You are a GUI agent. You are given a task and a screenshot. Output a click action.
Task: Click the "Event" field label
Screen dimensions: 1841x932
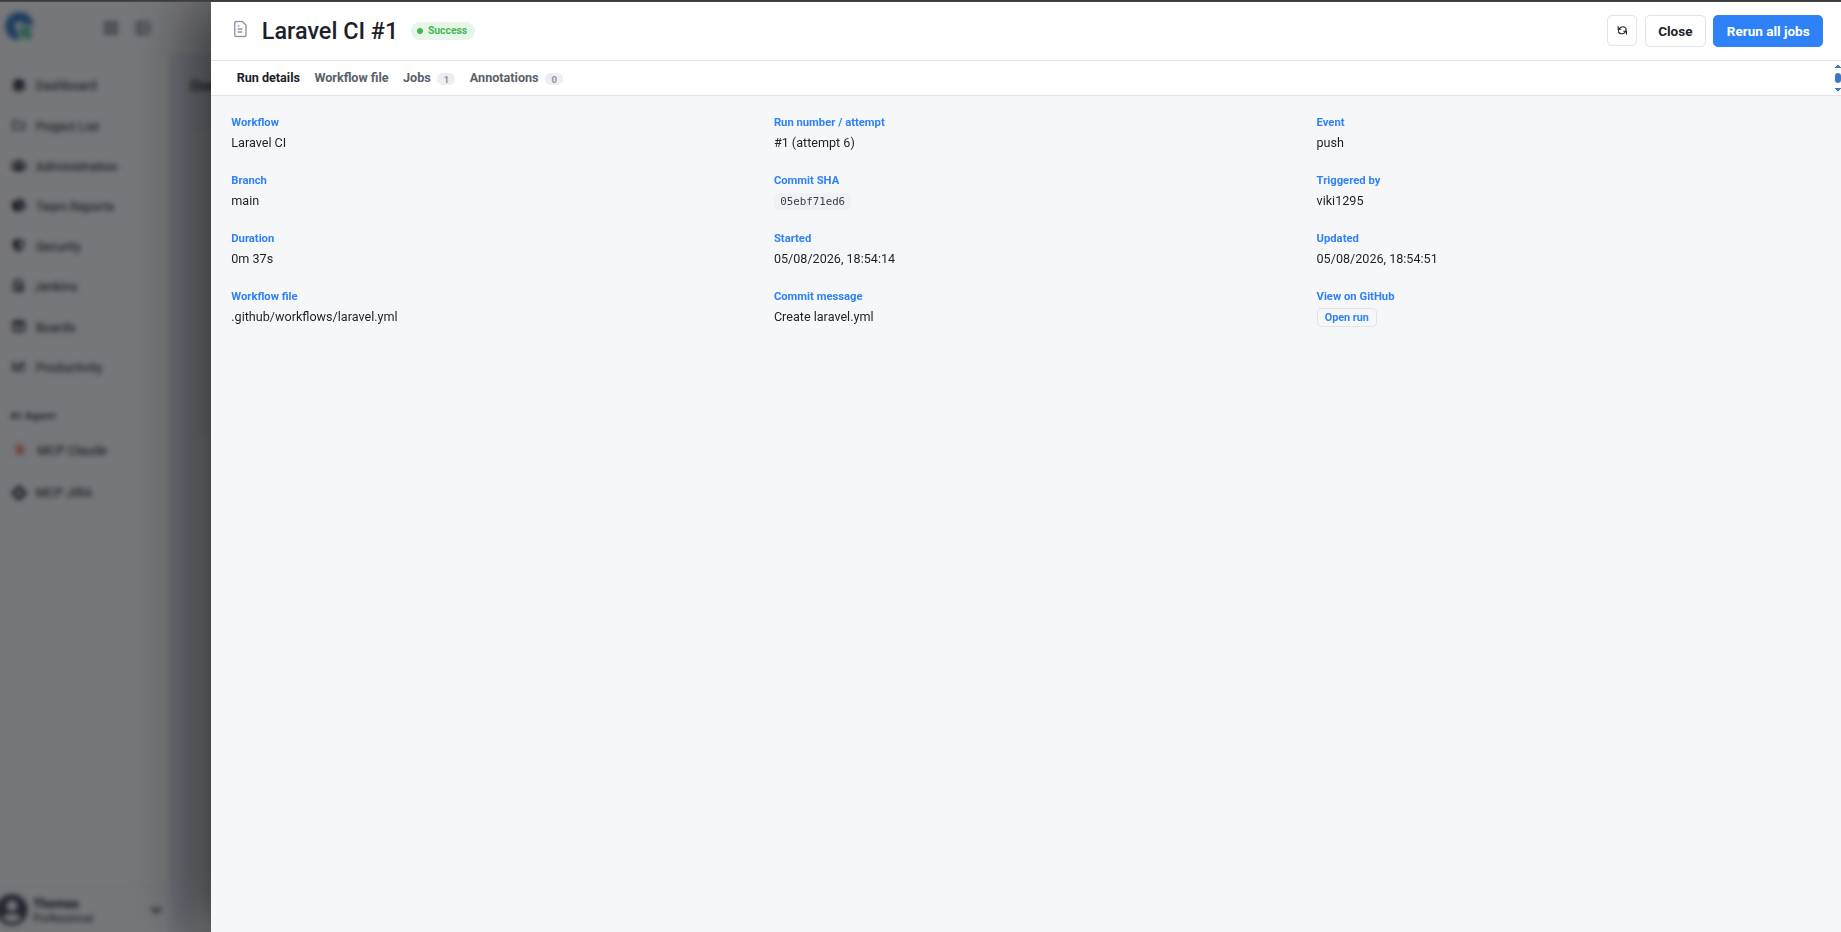[1330, 122]
